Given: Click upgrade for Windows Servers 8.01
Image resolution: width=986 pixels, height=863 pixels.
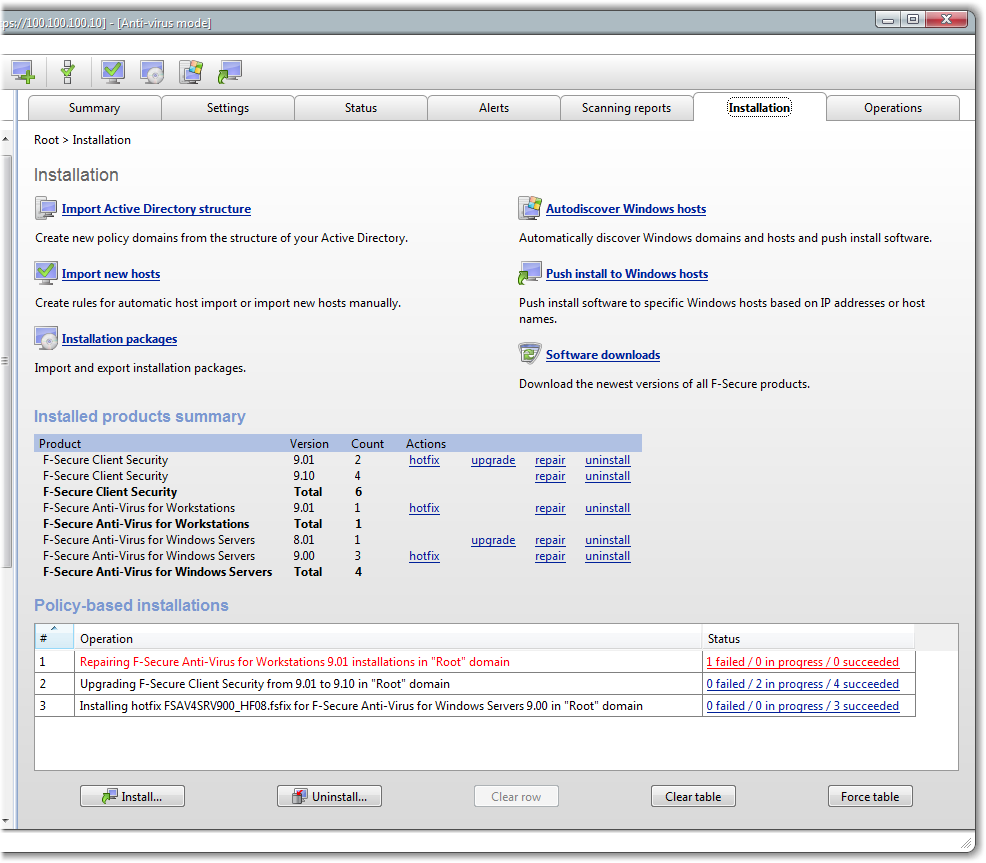Looking at the screenshot, I should [493, 540].
